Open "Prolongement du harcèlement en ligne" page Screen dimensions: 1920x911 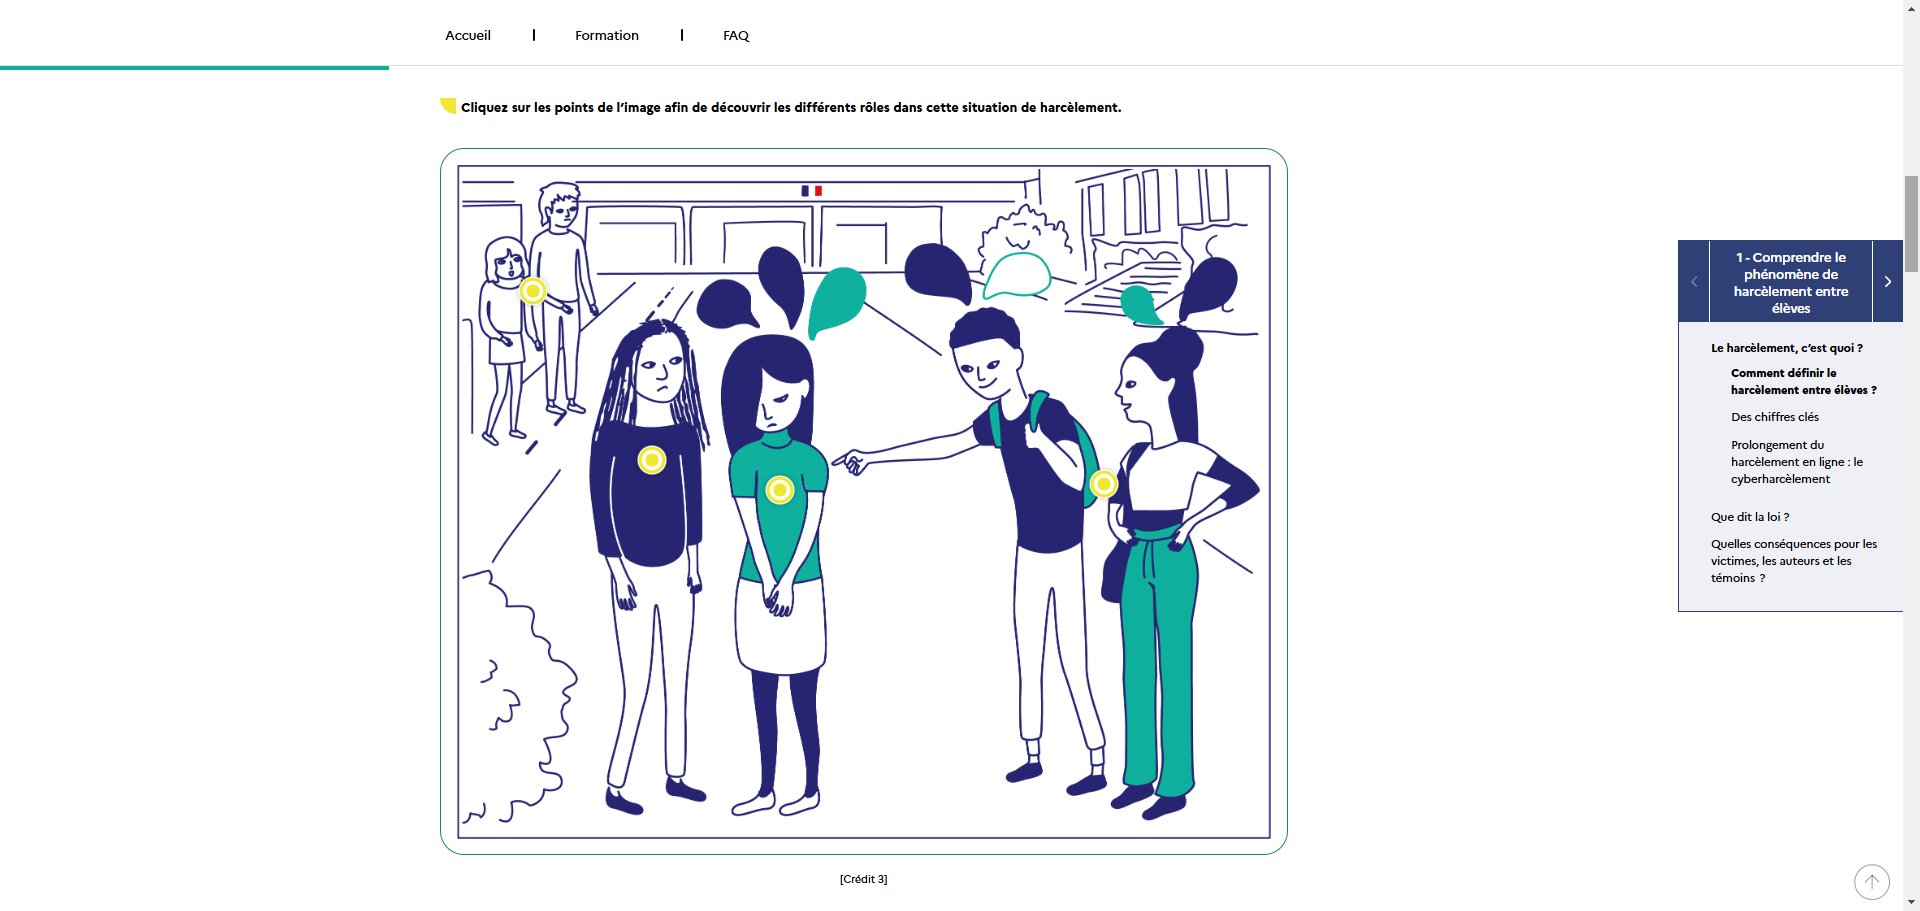(x=1796, y=462)
